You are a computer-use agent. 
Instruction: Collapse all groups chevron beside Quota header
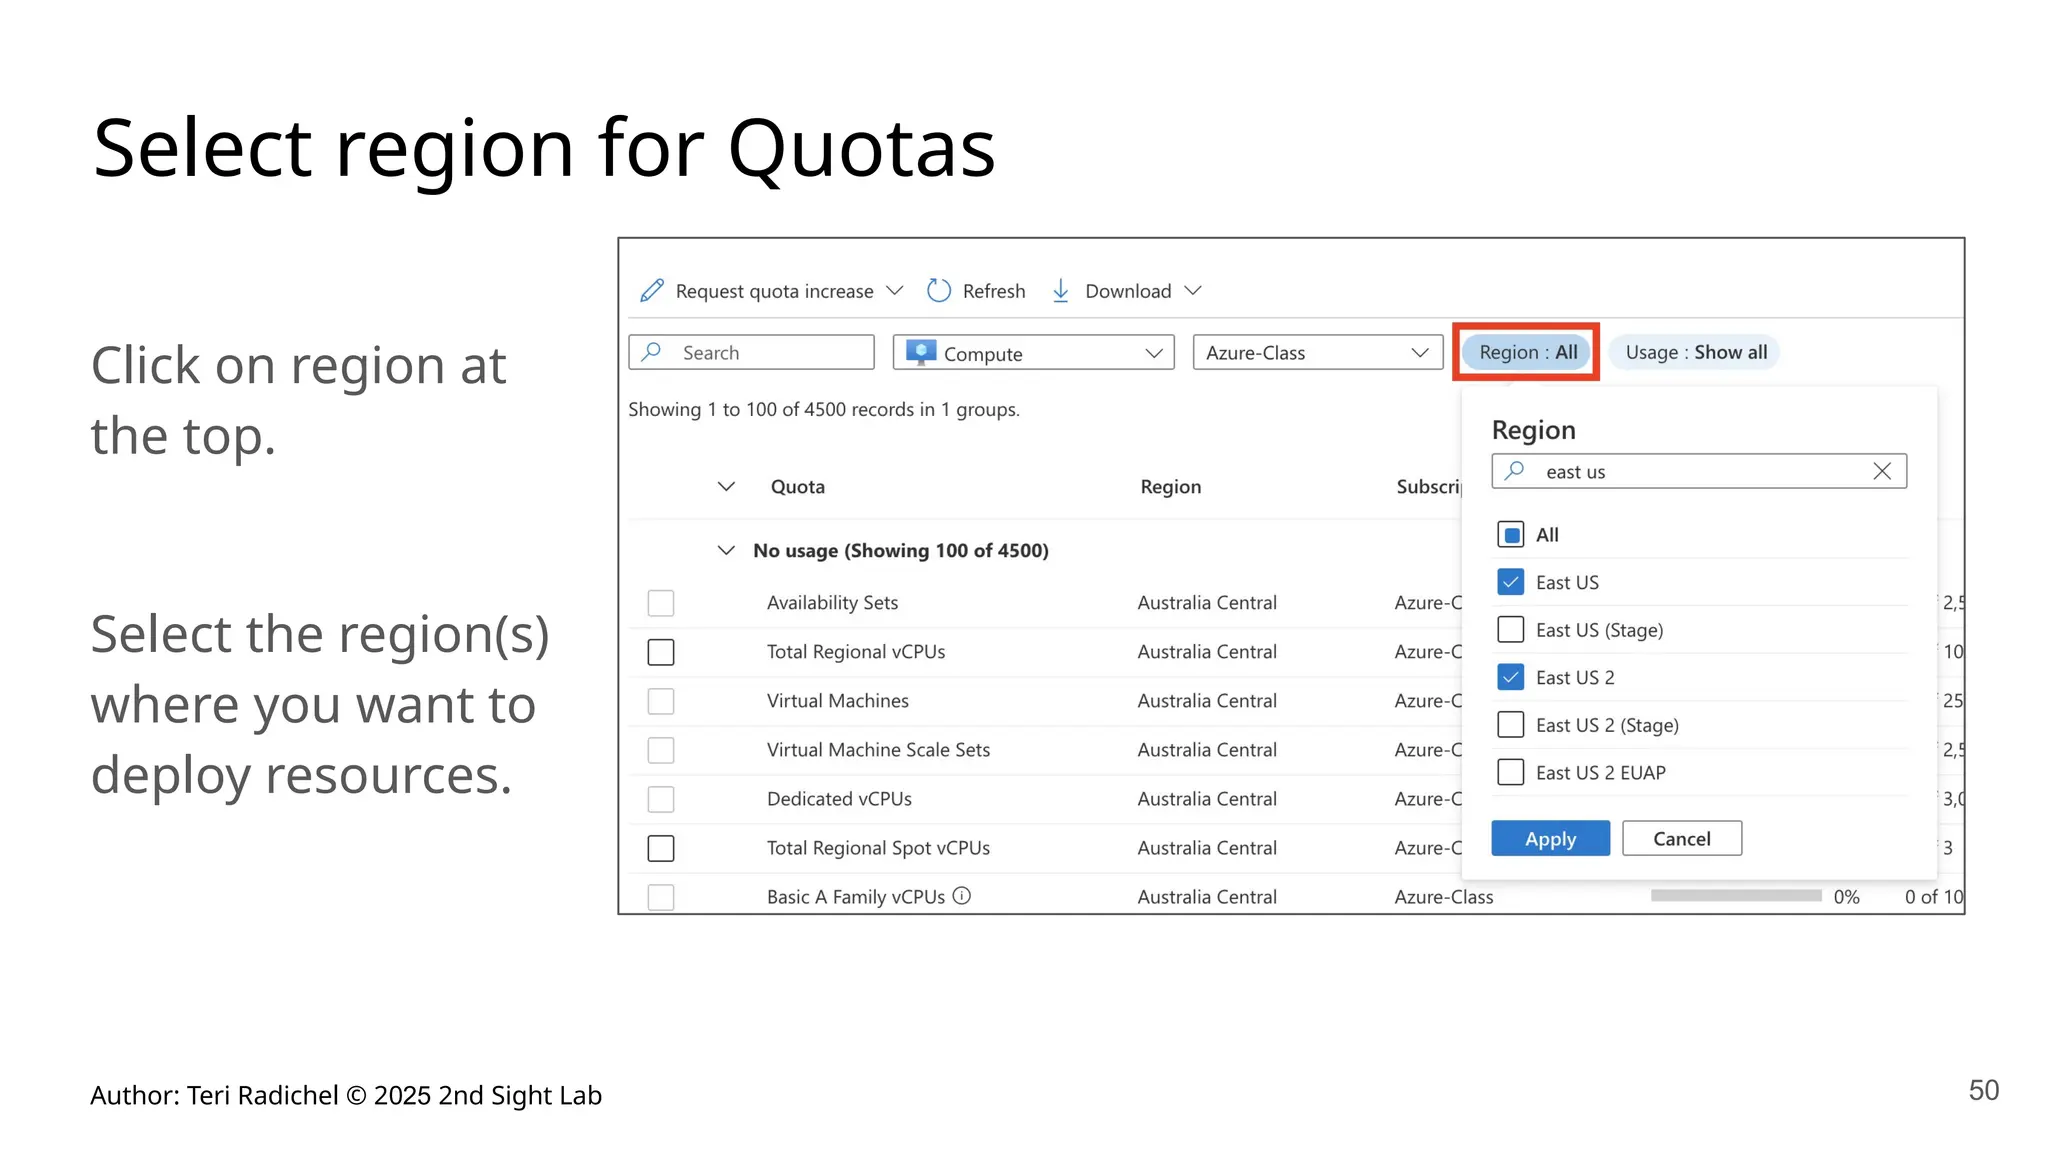[727, 487]
